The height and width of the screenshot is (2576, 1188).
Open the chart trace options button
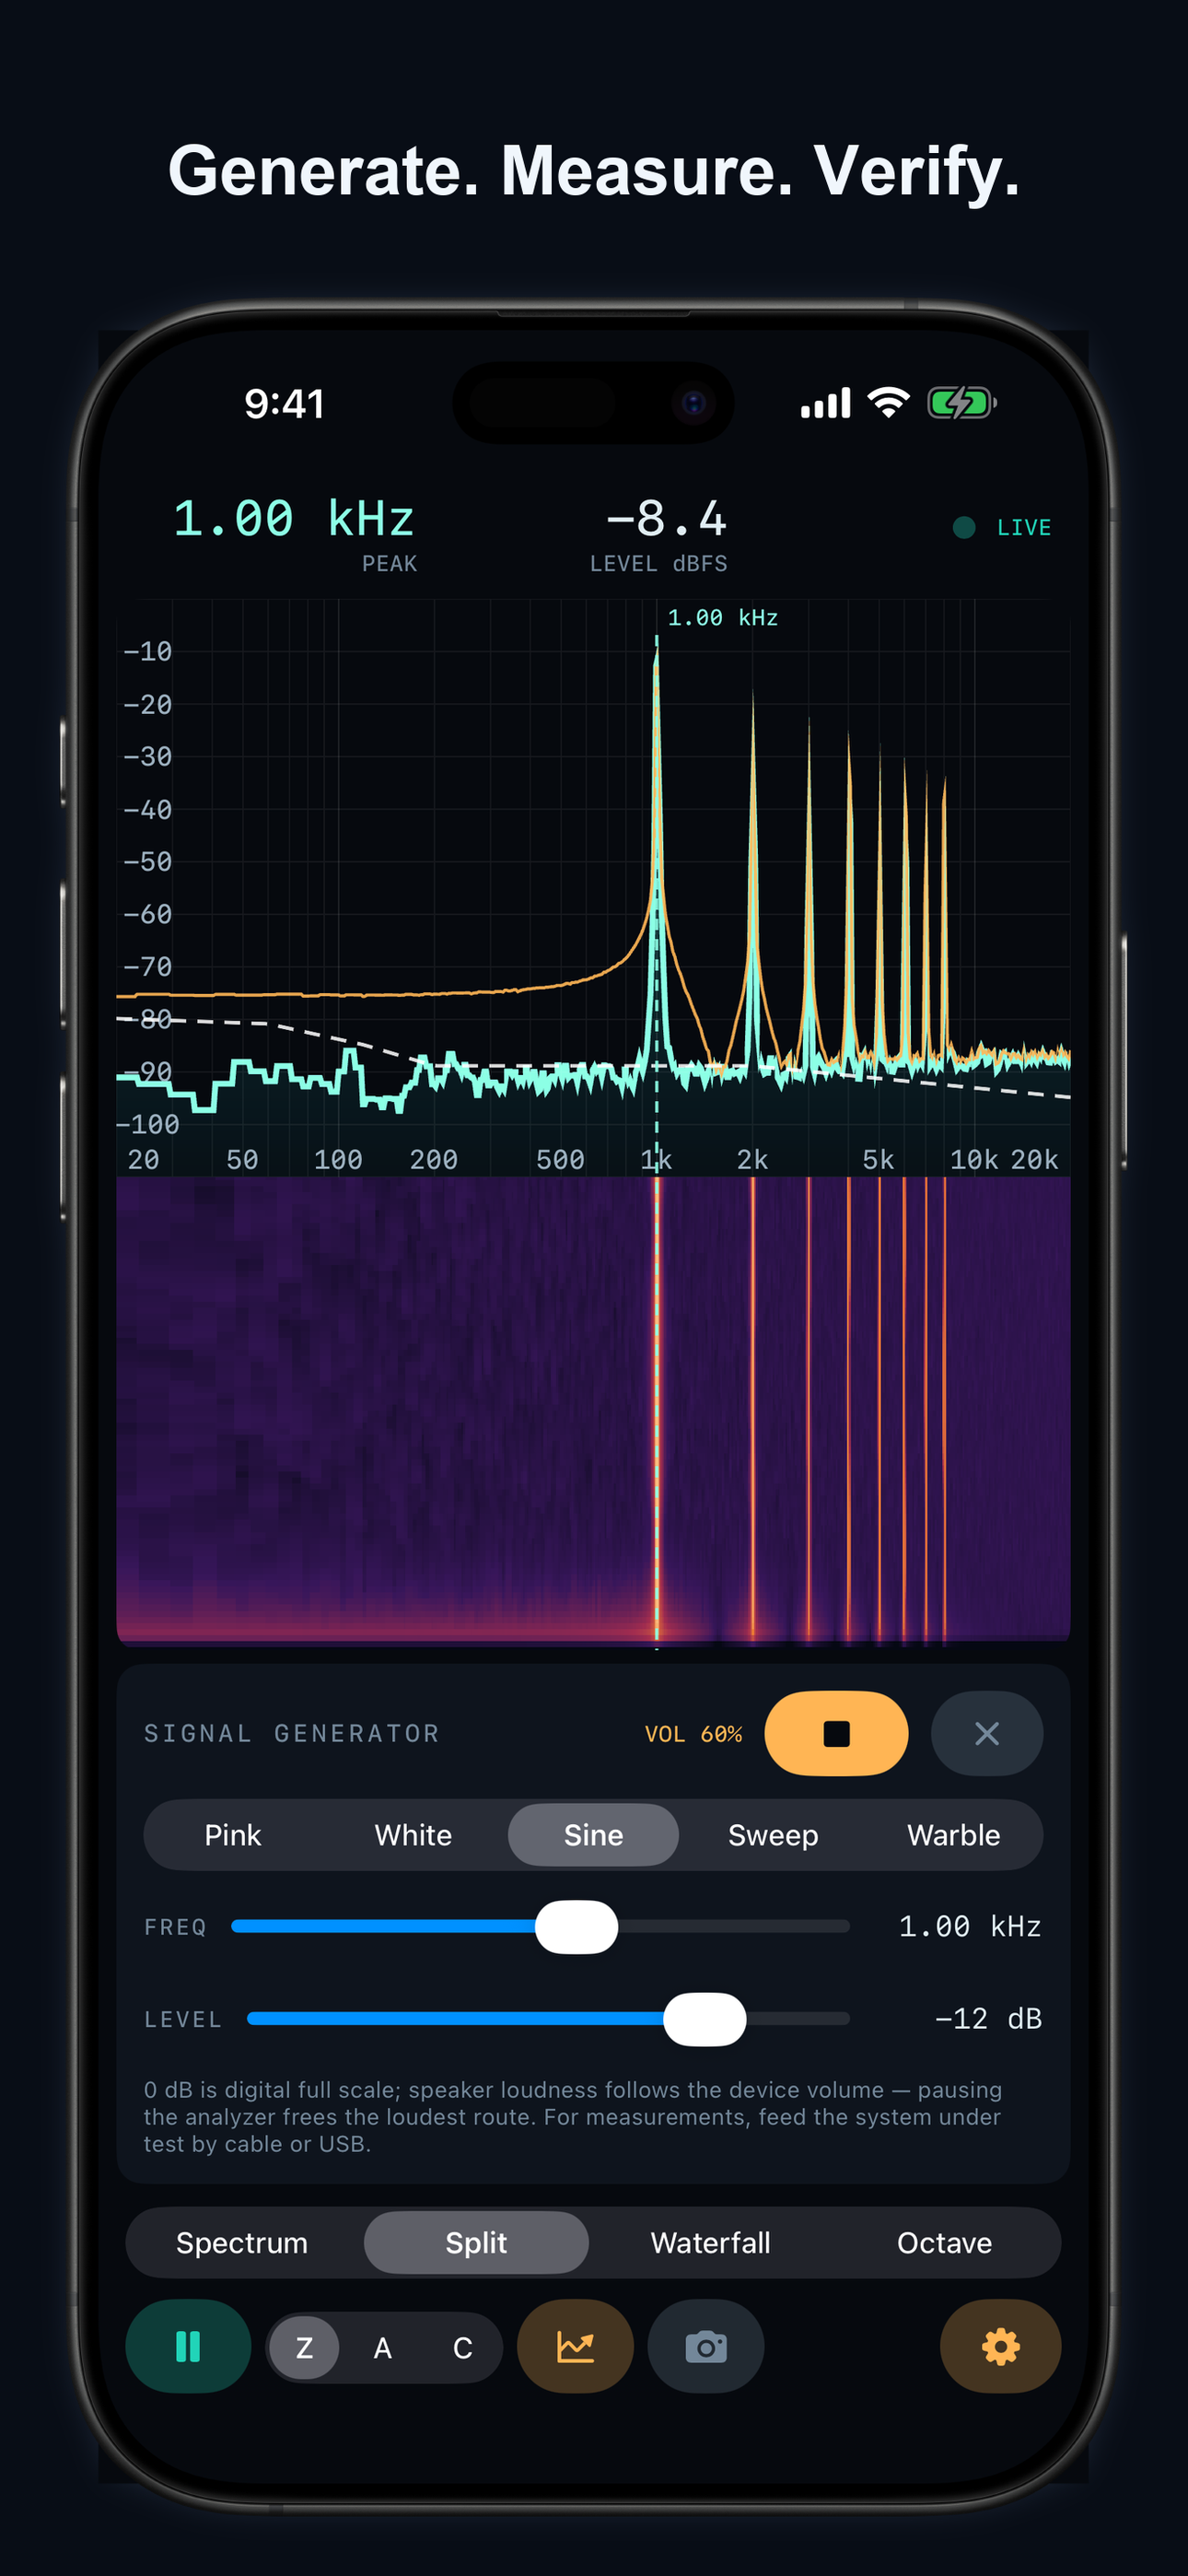click(x=575, y=2346)
